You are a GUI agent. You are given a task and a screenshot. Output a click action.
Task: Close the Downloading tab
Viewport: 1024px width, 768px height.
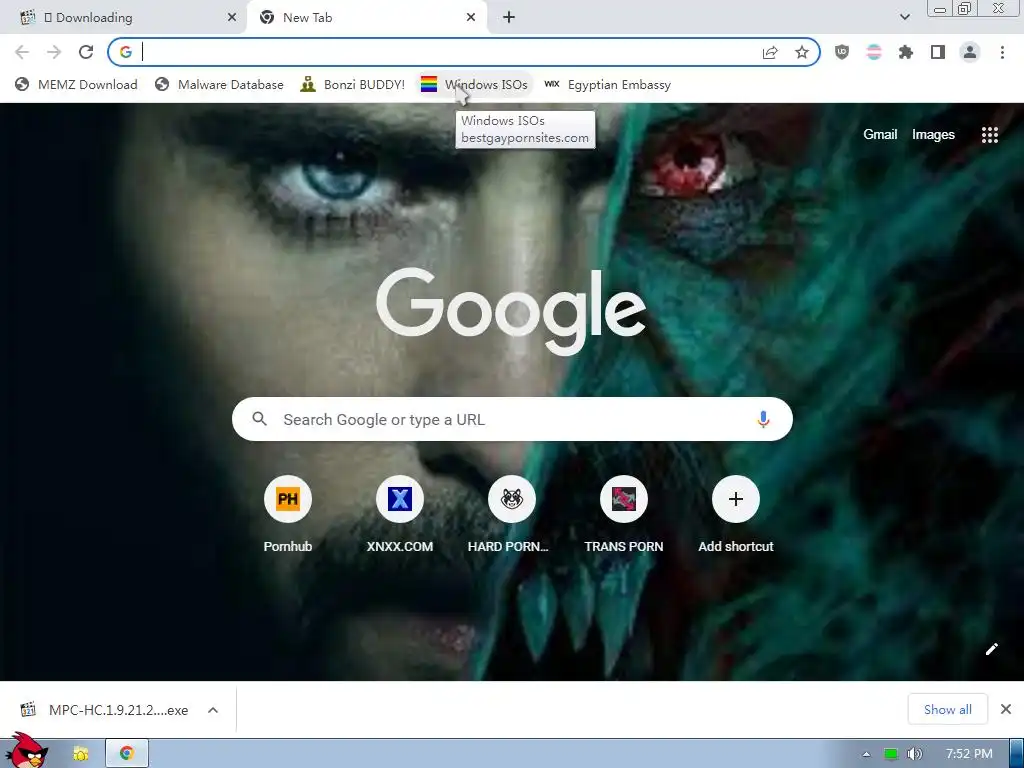[232, 18]
